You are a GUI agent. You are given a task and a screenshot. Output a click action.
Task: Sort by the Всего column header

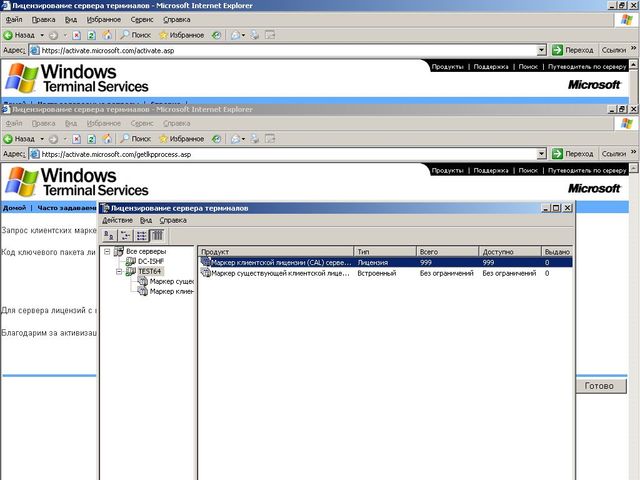[x=447, y=252]
